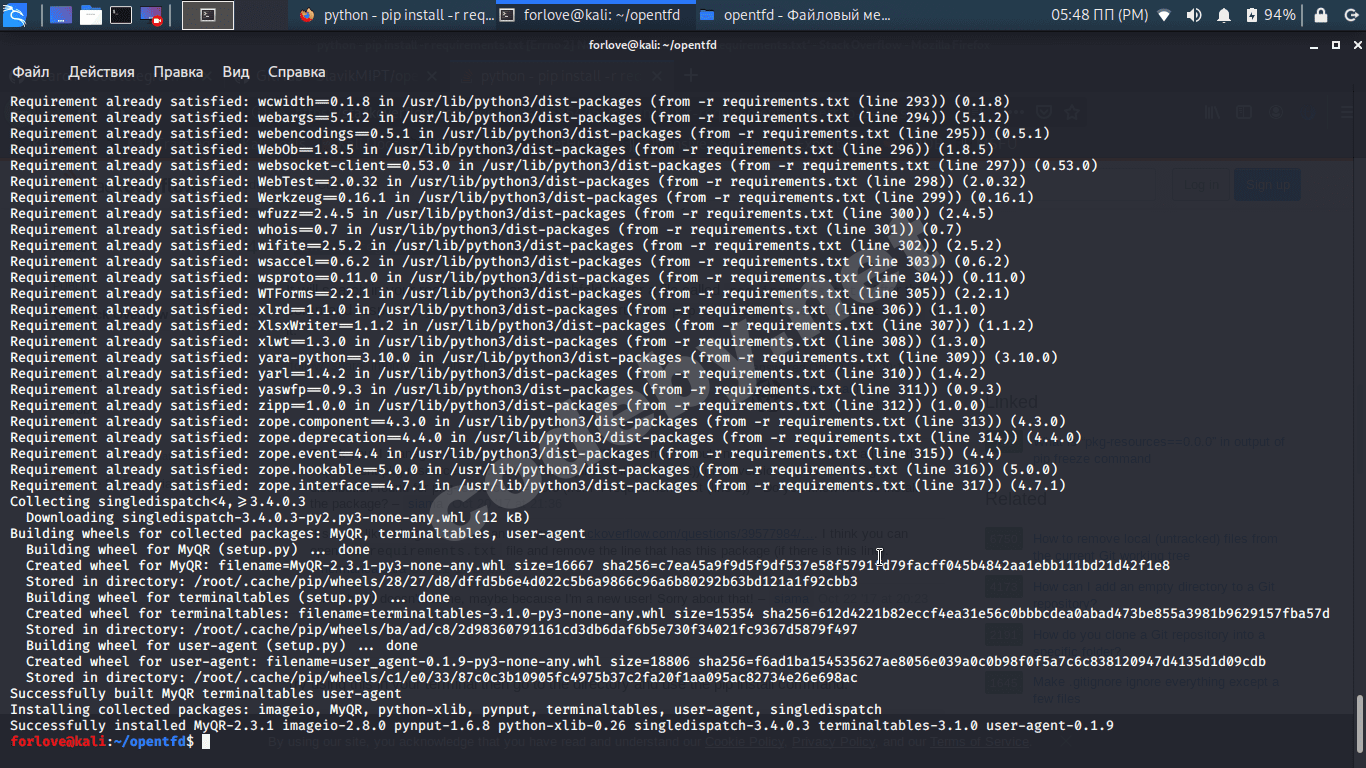This screenshot has height=768, width=1366.
Task: Click "Building wheels for collected packages" line
Action: point(298,534)
